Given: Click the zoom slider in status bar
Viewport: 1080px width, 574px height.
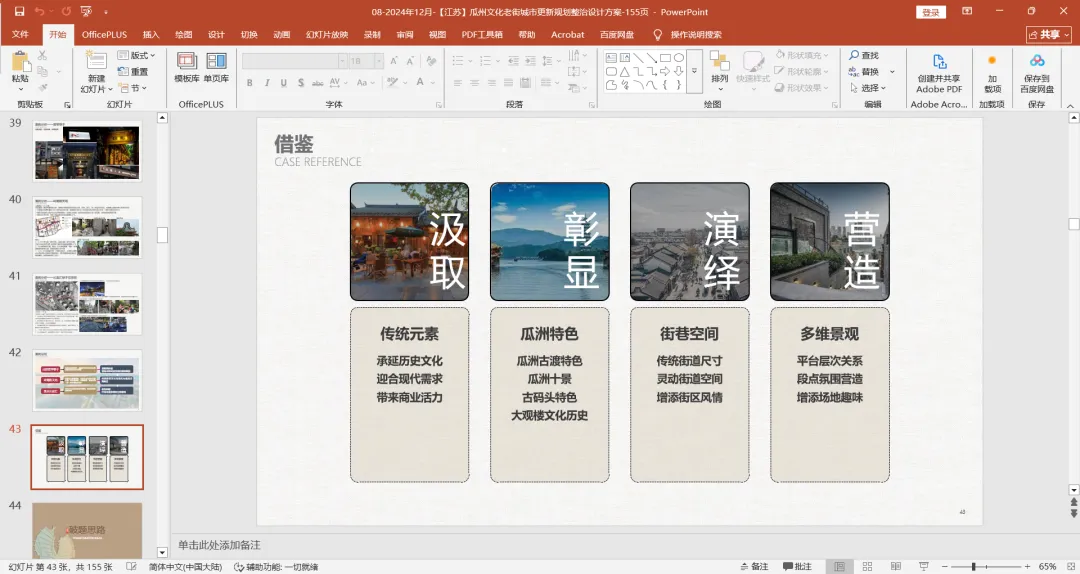Looking at the screenshot, I should (x=973, y=567).
